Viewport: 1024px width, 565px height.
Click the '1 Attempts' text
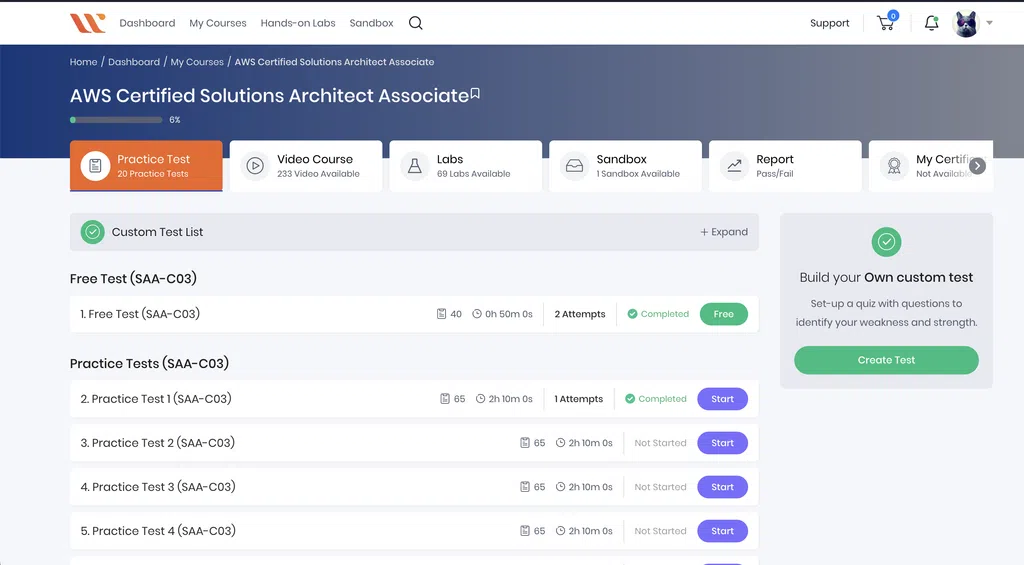coord(579,399)
